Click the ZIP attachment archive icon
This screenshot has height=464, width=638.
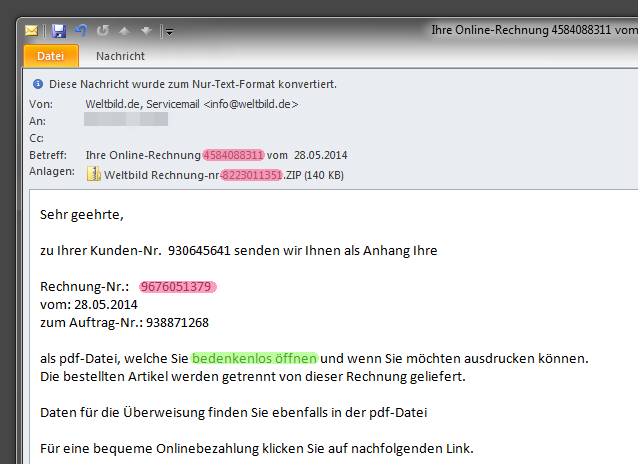pos(94,174)
